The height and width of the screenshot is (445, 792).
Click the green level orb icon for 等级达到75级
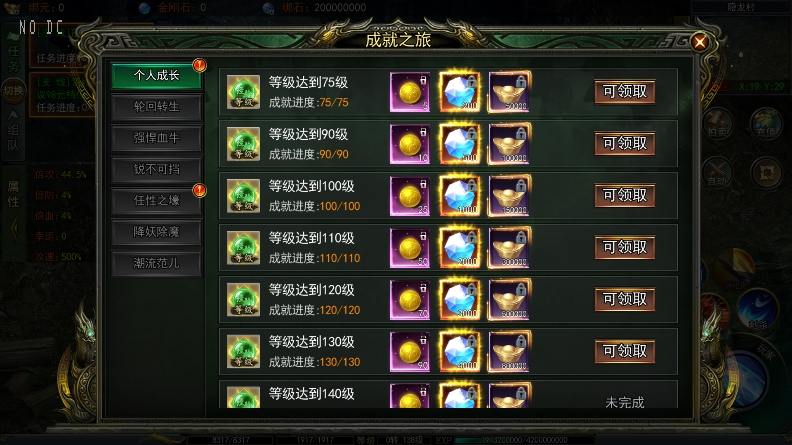coord(243,92)
